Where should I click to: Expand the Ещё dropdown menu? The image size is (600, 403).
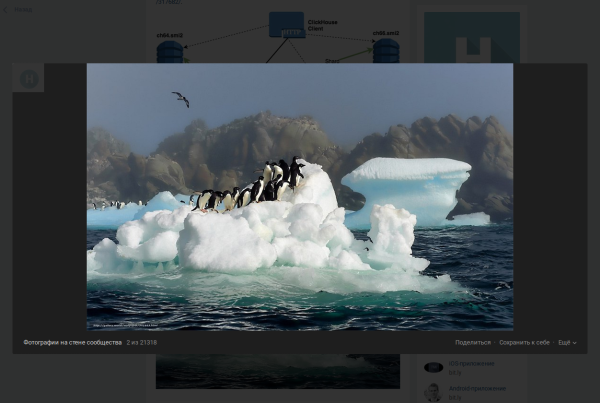(x=567, y=343)
